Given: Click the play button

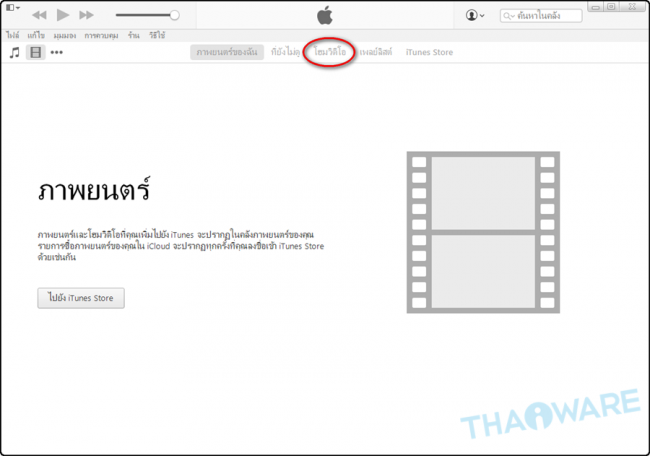Looking at the screenshot, I should (x=63, y=15).
